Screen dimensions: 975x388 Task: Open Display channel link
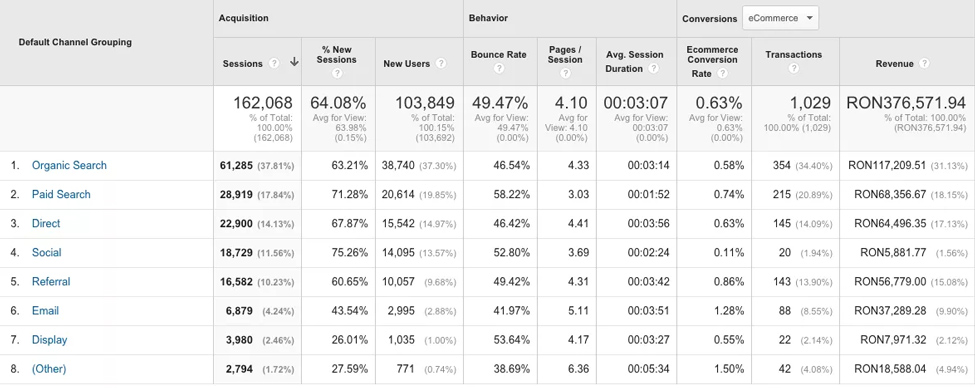pyautogui.click(x=49, y=340)
